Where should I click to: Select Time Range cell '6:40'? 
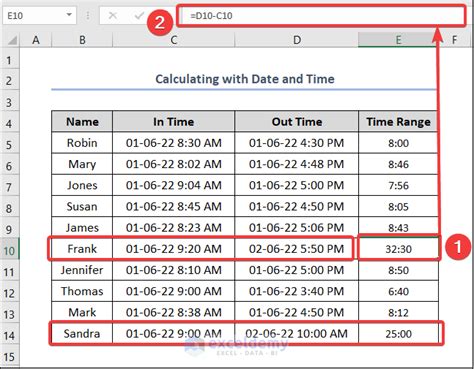click(x=398, y=291)
